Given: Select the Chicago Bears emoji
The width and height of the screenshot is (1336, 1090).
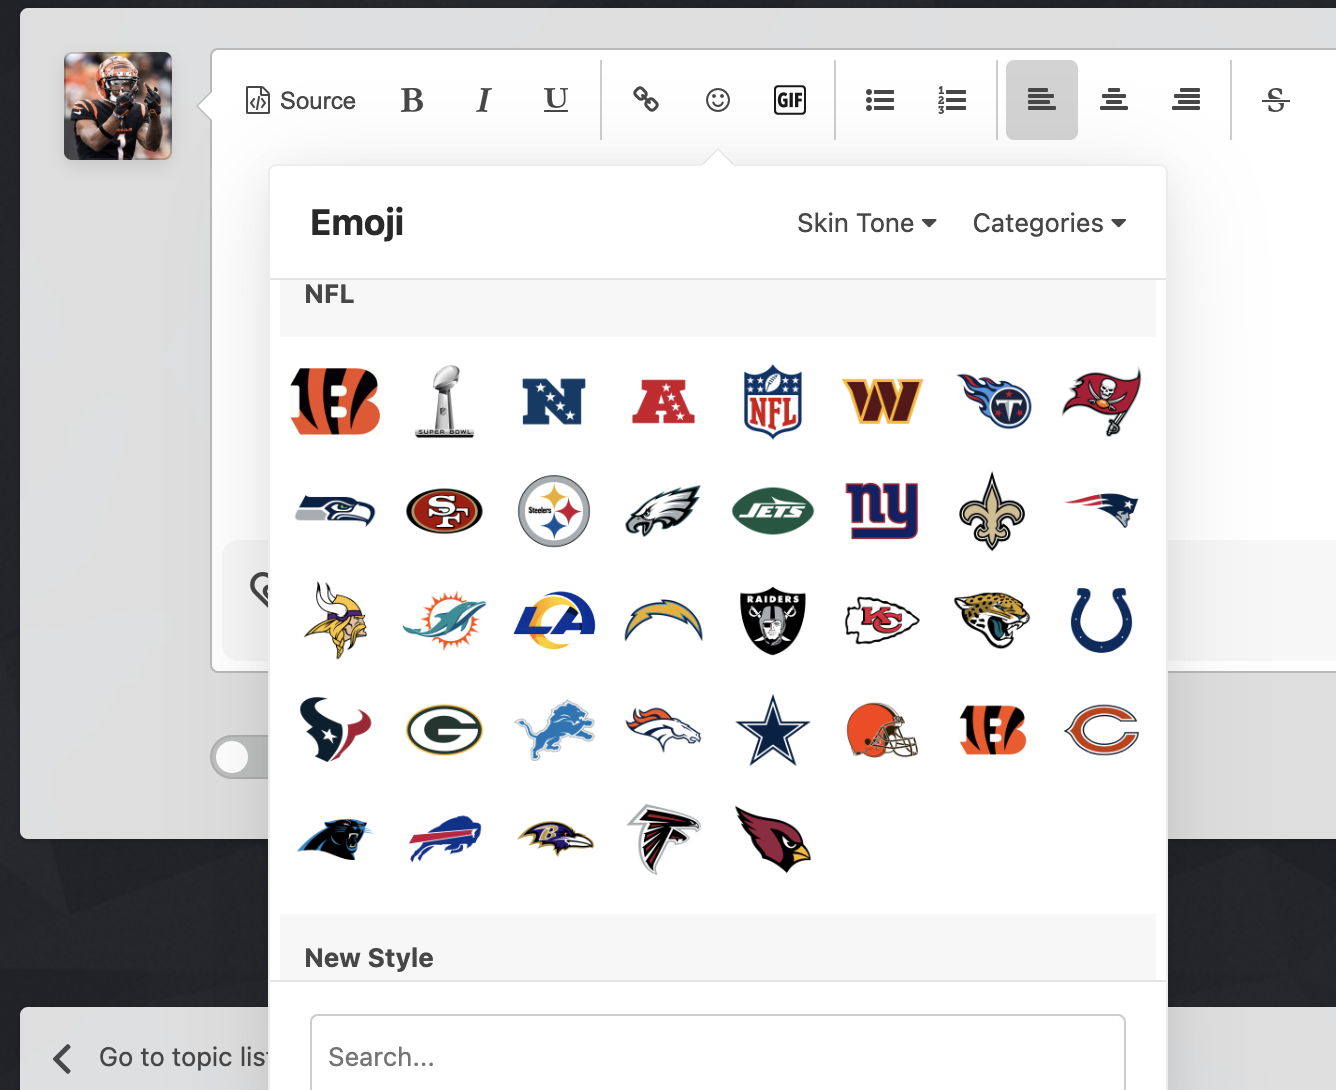Looking at the screenshot, I should click(x=1101, y=730).
